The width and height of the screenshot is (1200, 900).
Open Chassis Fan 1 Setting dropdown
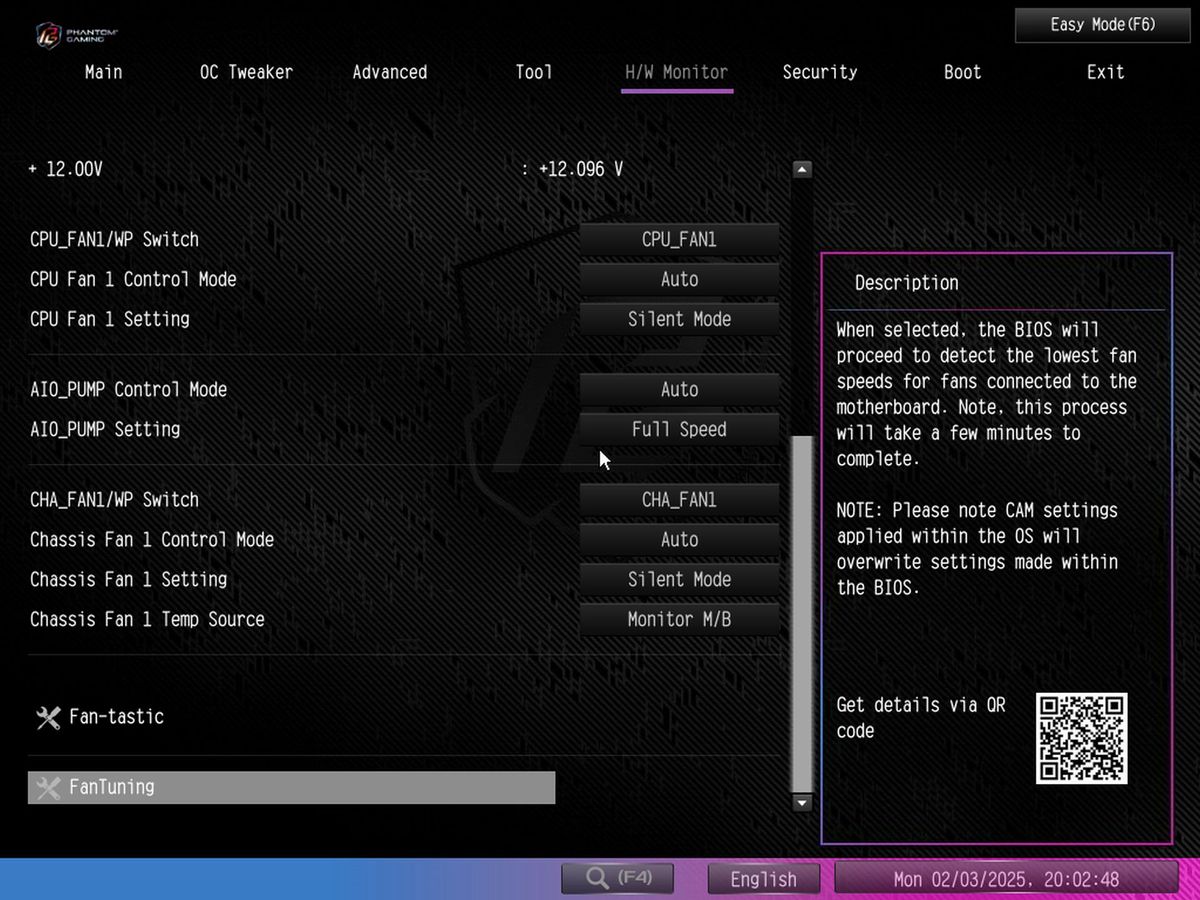[679, 580]
